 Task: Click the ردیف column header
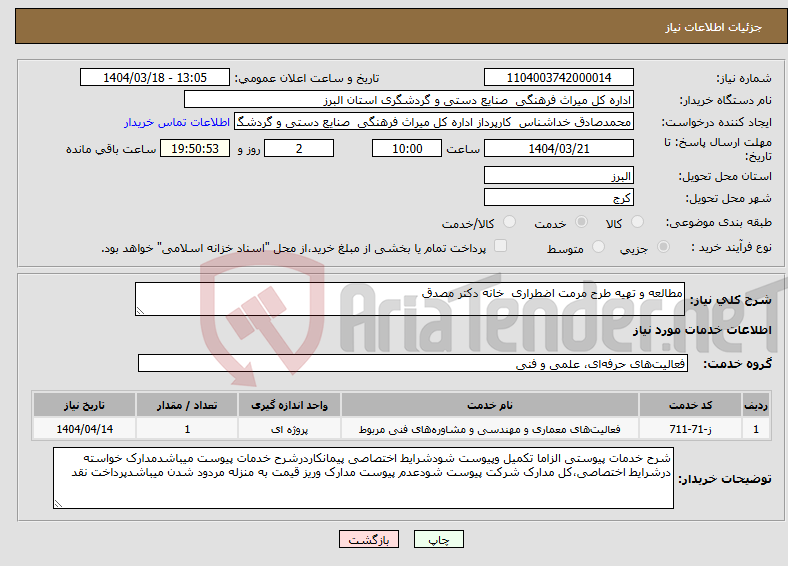pyautogui.click(x=756, y=405)
